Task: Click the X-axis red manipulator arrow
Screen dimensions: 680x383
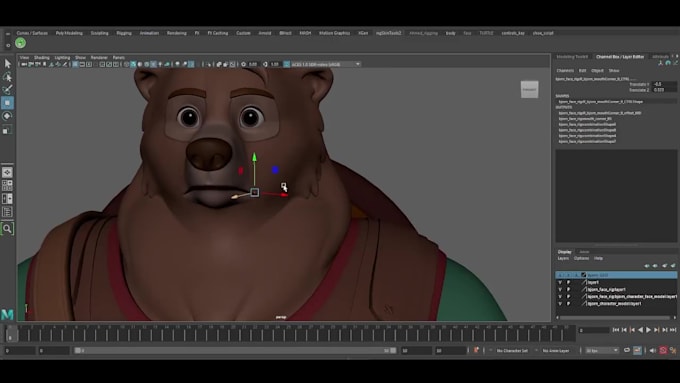Action: [x=283, y=195]
